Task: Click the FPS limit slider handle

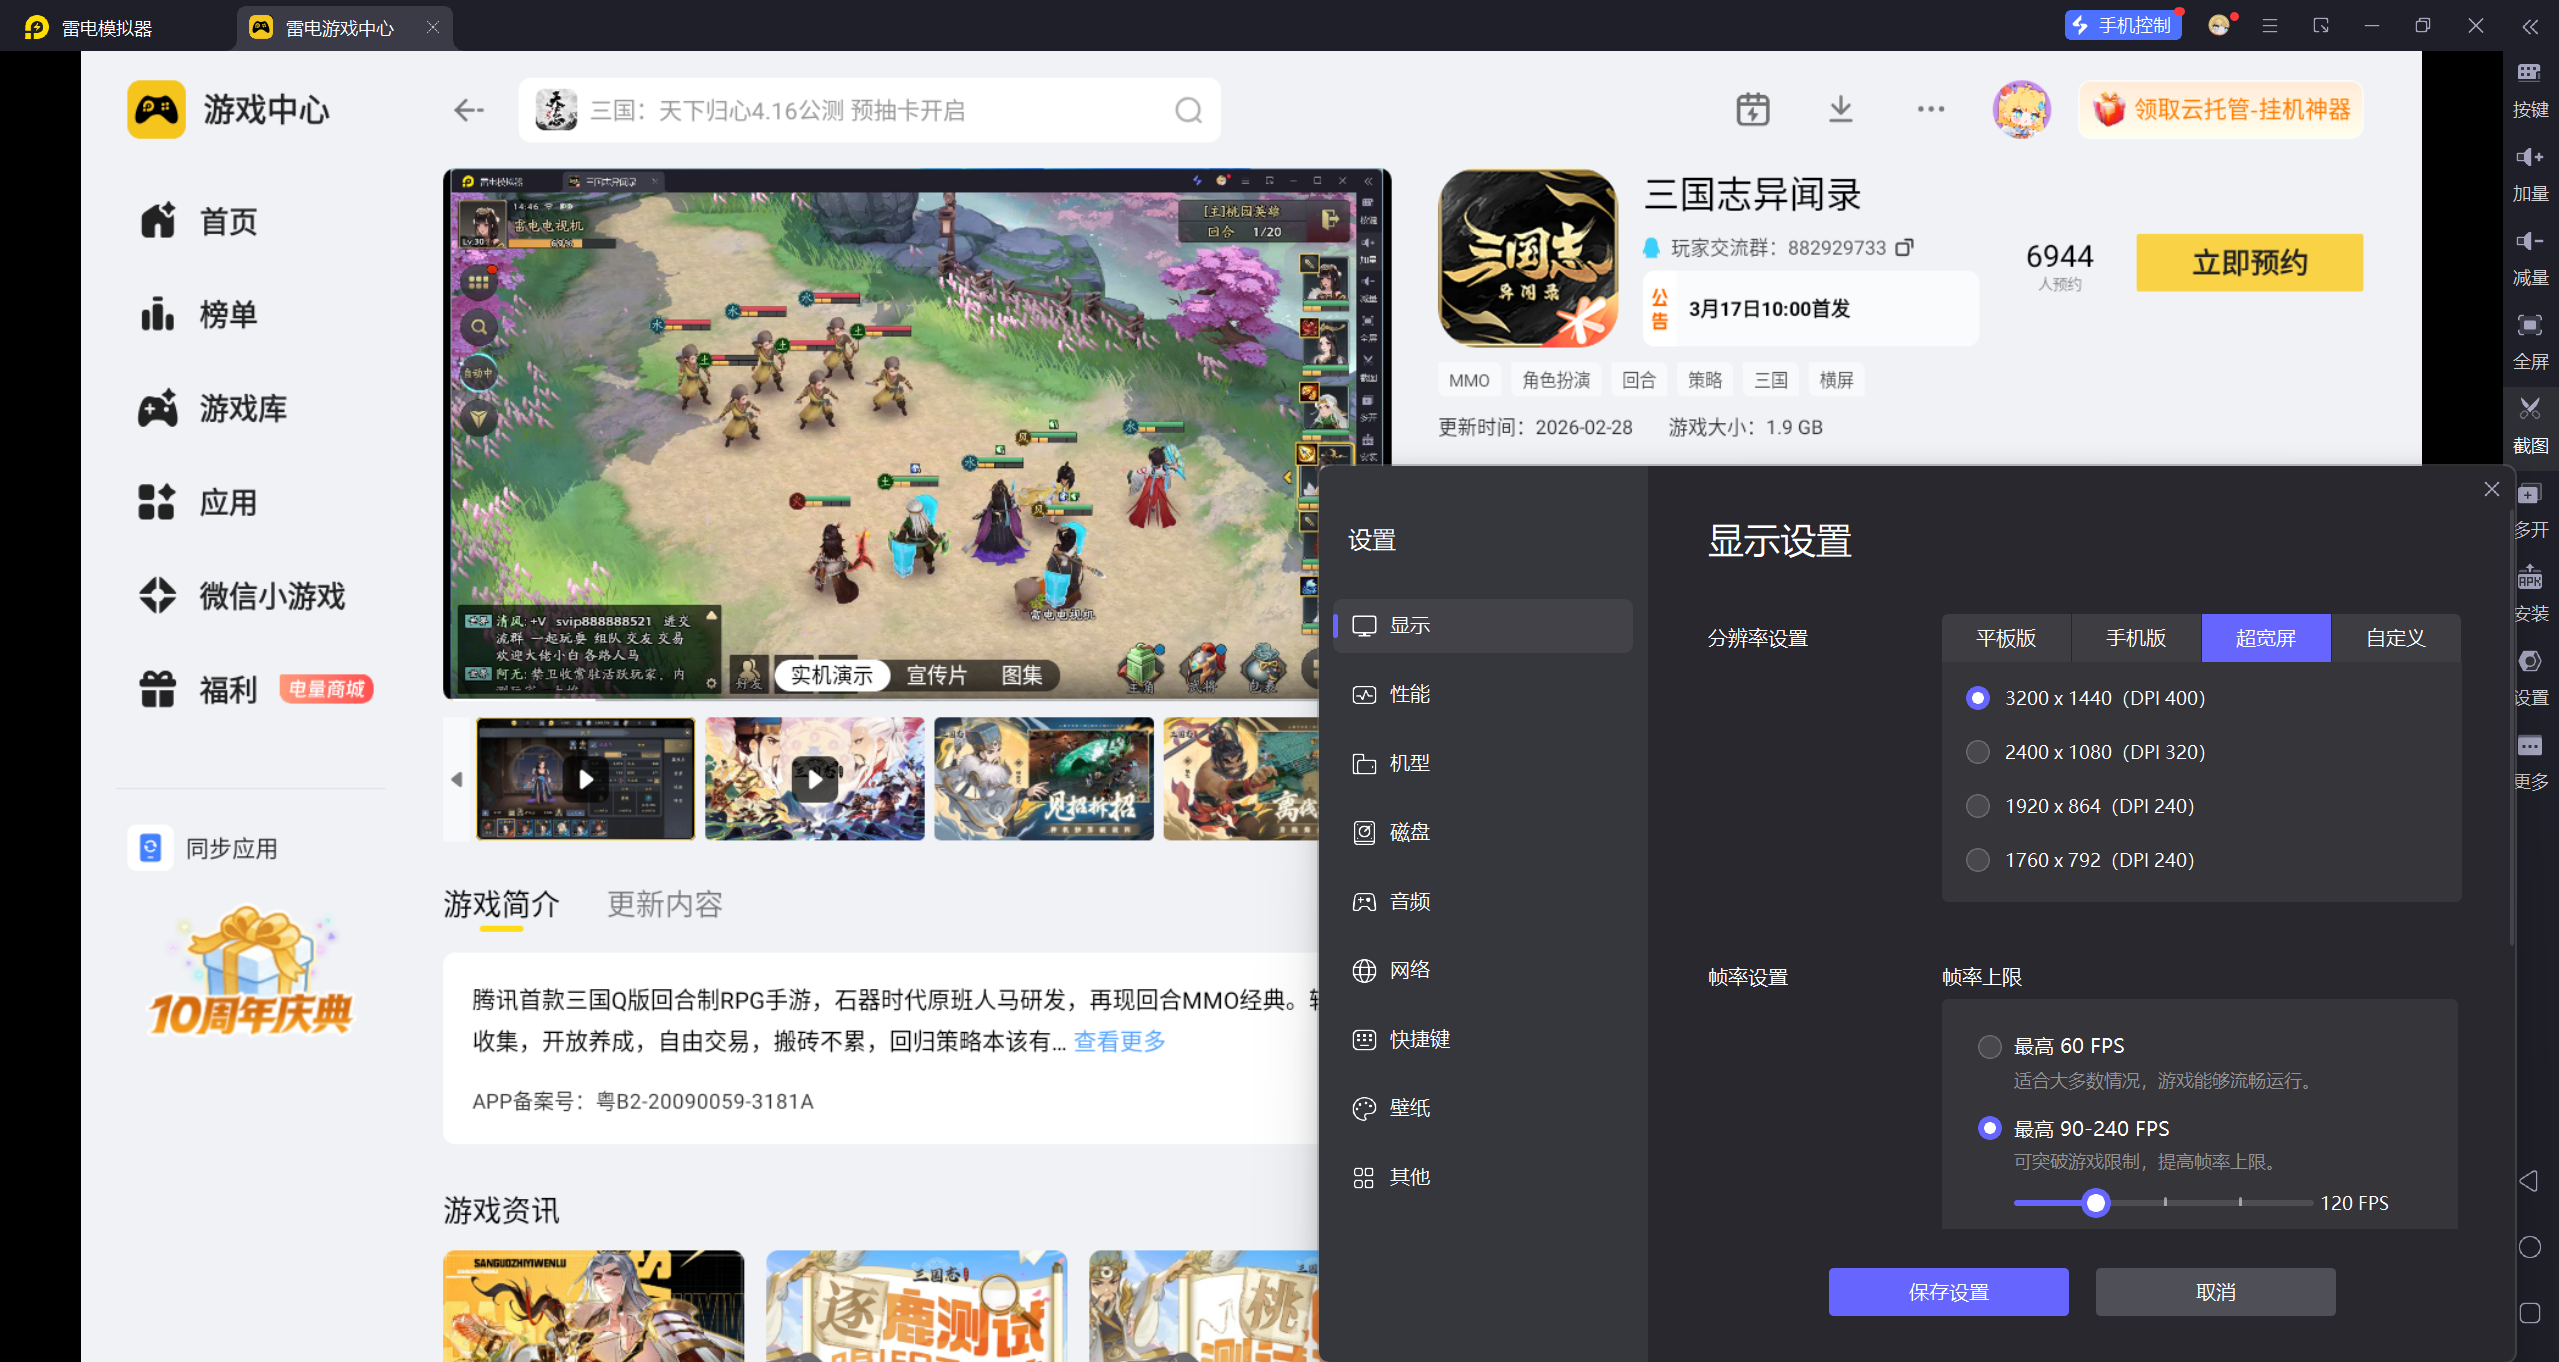Action: point(2095,1203)
